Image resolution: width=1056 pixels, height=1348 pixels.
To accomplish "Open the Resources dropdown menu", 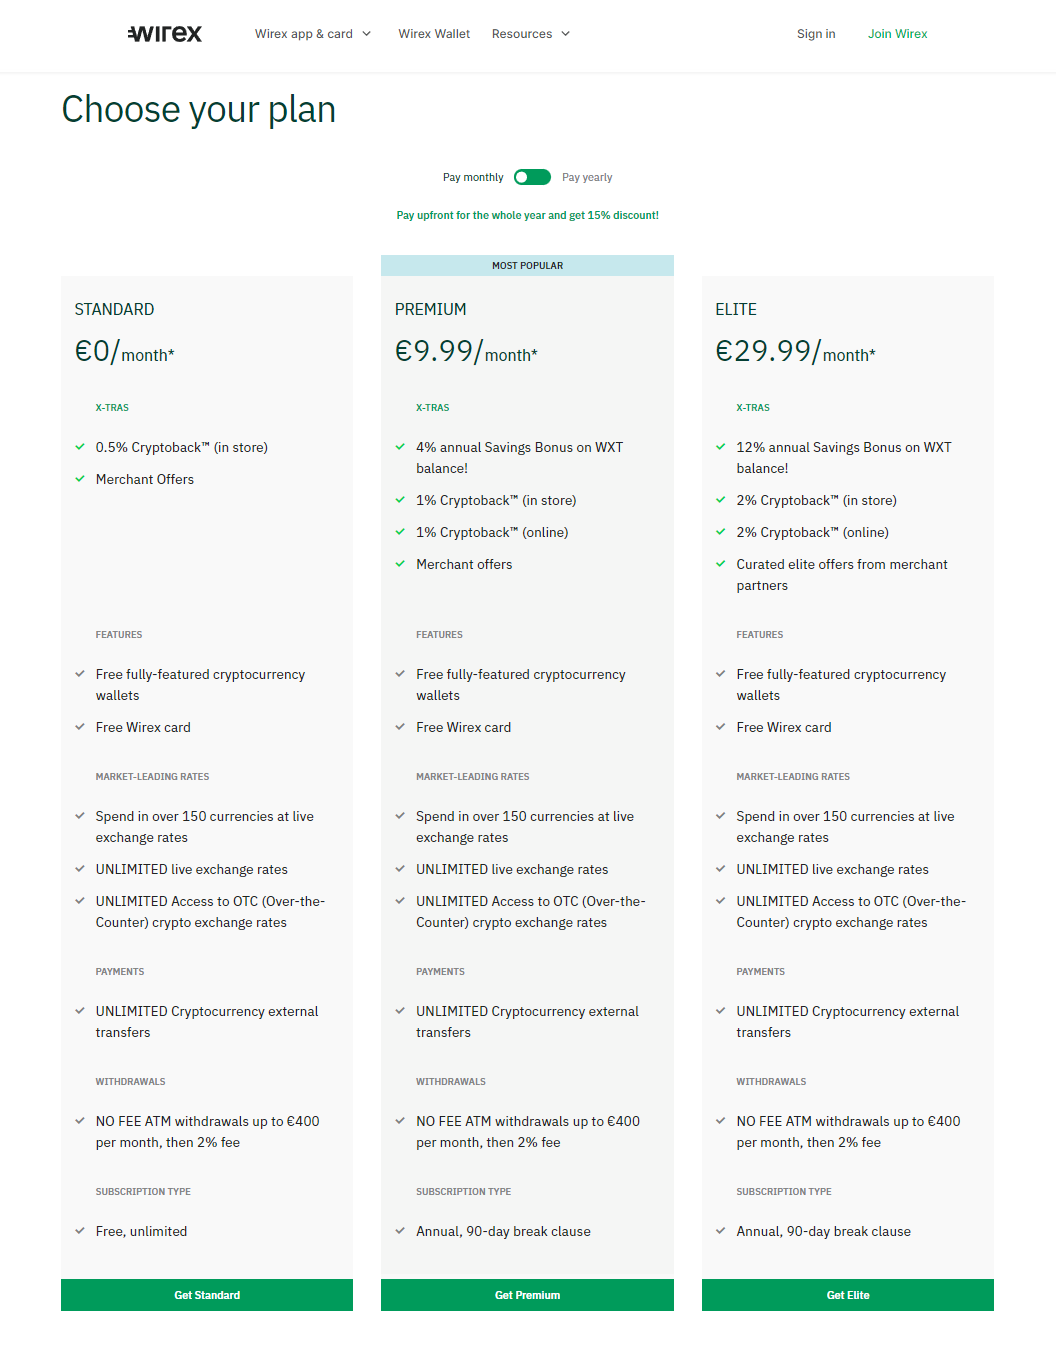I will [531, 33].
